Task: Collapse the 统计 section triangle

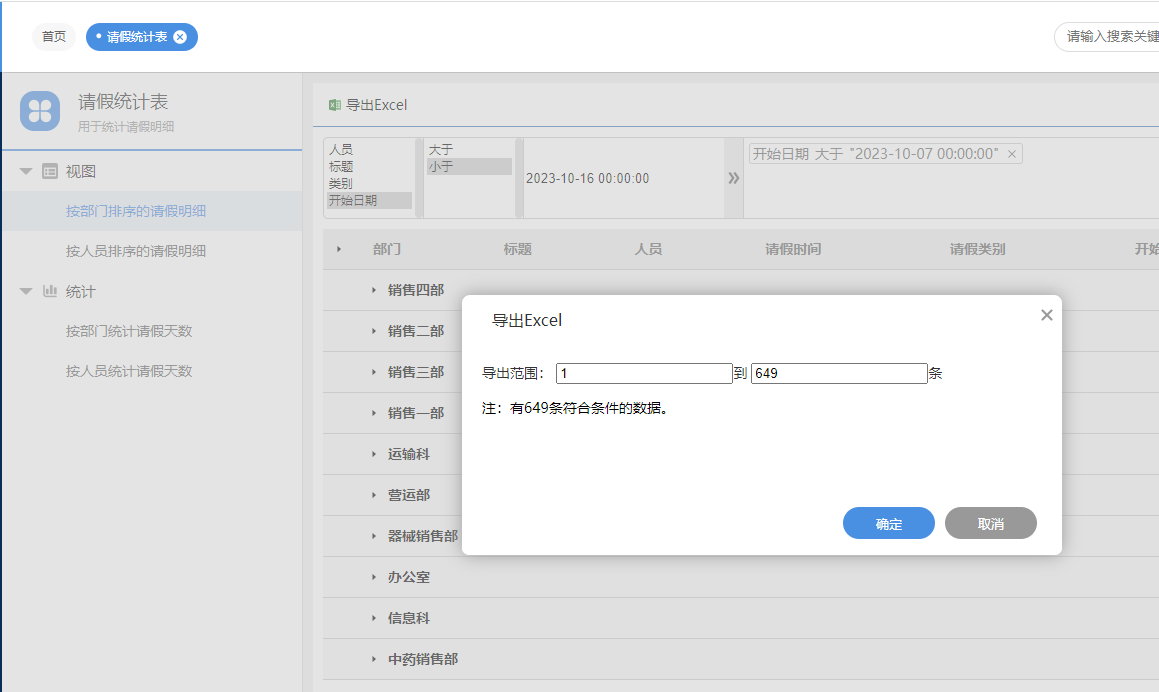Action: point(26,292)
